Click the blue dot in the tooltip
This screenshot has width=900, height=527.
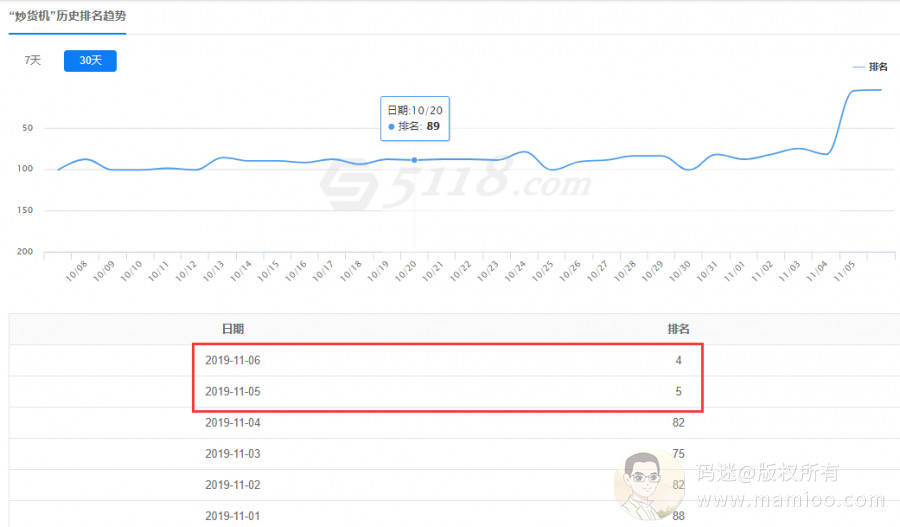[x=391, y=127]
